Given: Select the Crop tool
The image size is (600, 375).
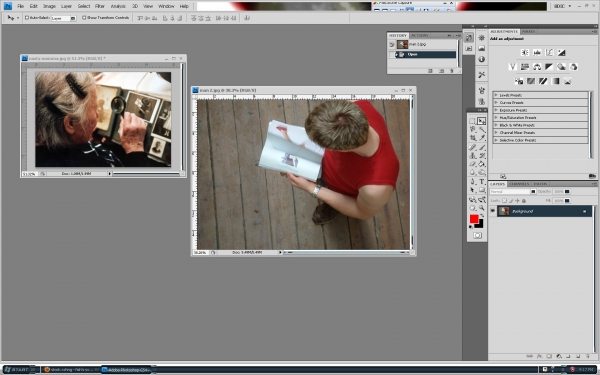Looking at the screenshot, I should (472, 137).
